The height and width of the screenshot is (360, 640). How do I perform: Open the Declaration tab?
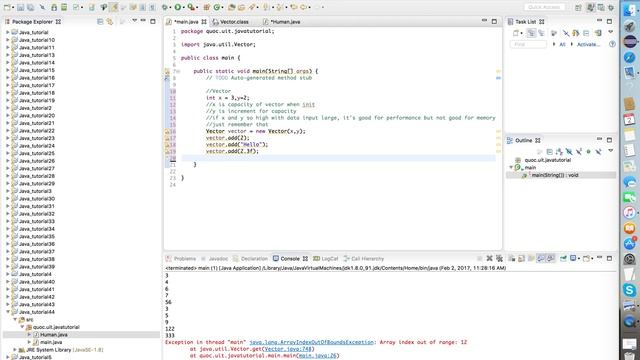250,259
